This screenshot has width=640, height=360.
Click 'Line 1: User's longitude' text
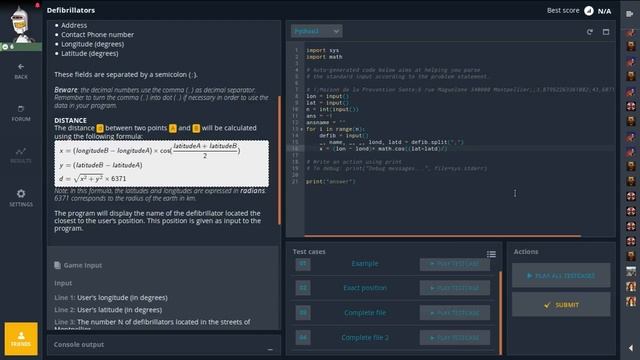point(111,298)
